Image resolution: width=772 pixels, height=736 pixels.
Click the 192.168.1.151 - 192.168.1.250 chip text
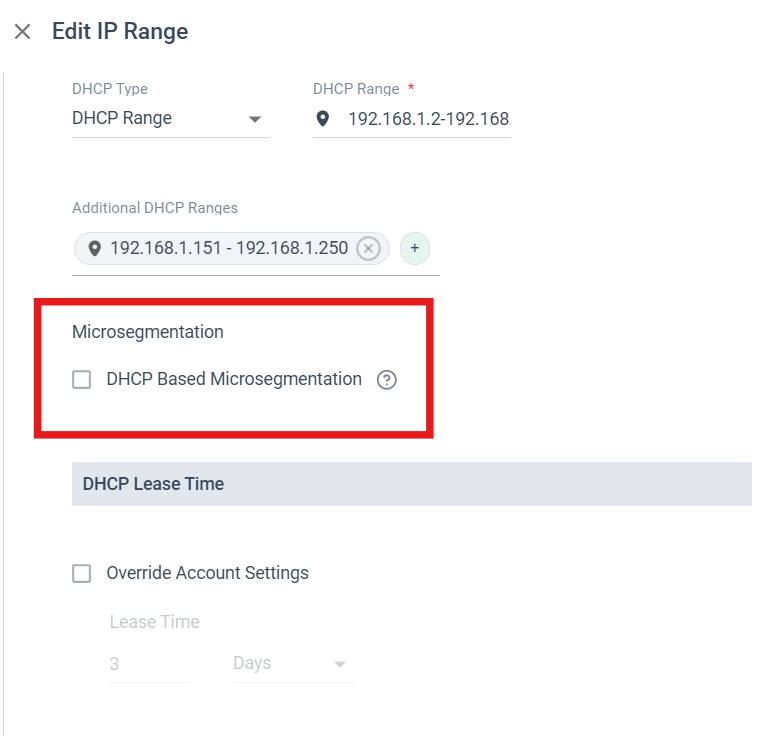pos(229,248)
